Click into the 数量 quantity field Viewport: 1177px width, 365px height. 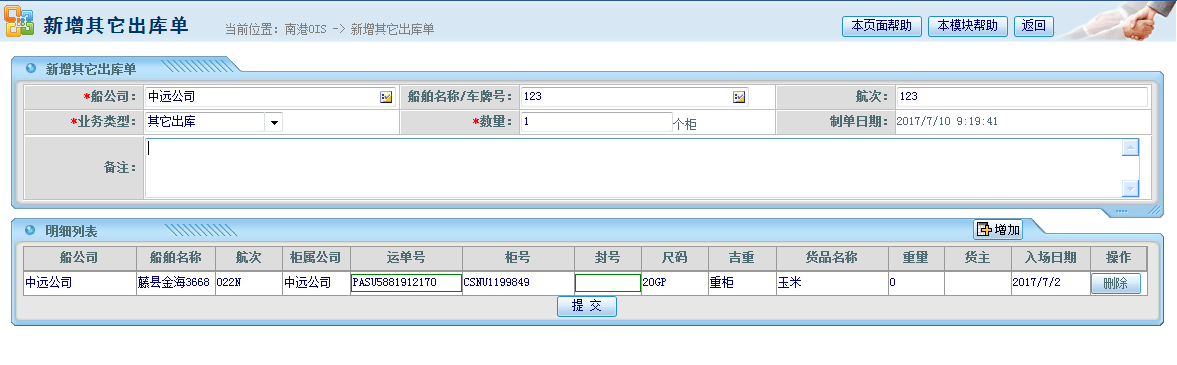(x=596, y=122)
